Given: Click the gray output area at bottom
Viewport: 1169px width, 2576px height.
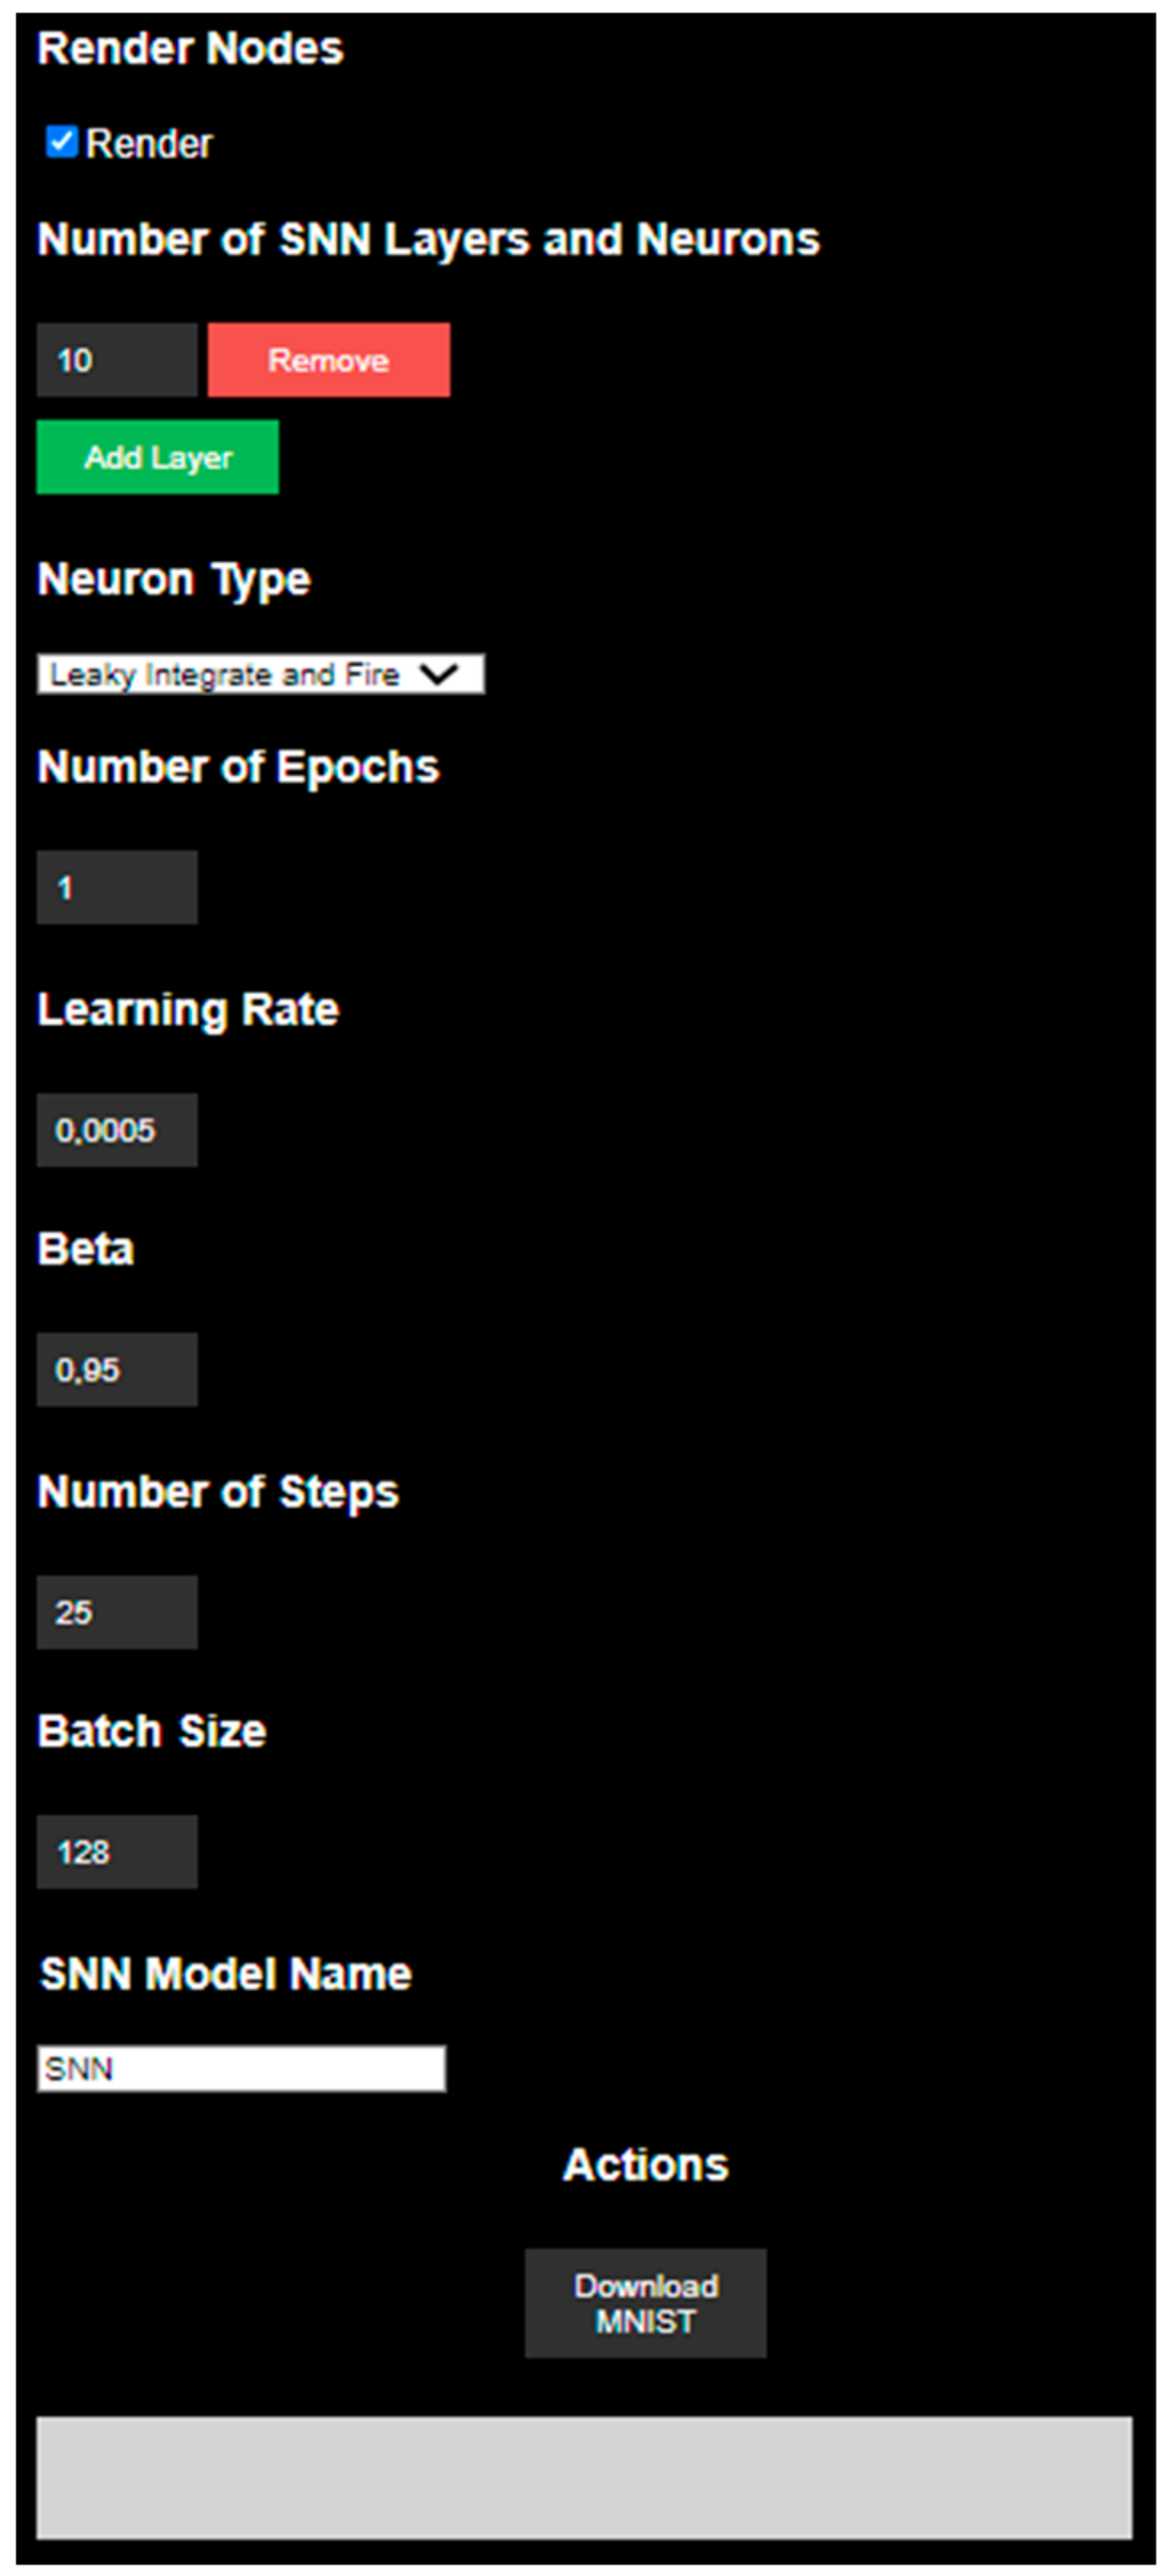Looking at the screenshot, I should (x=584, y=2477).
